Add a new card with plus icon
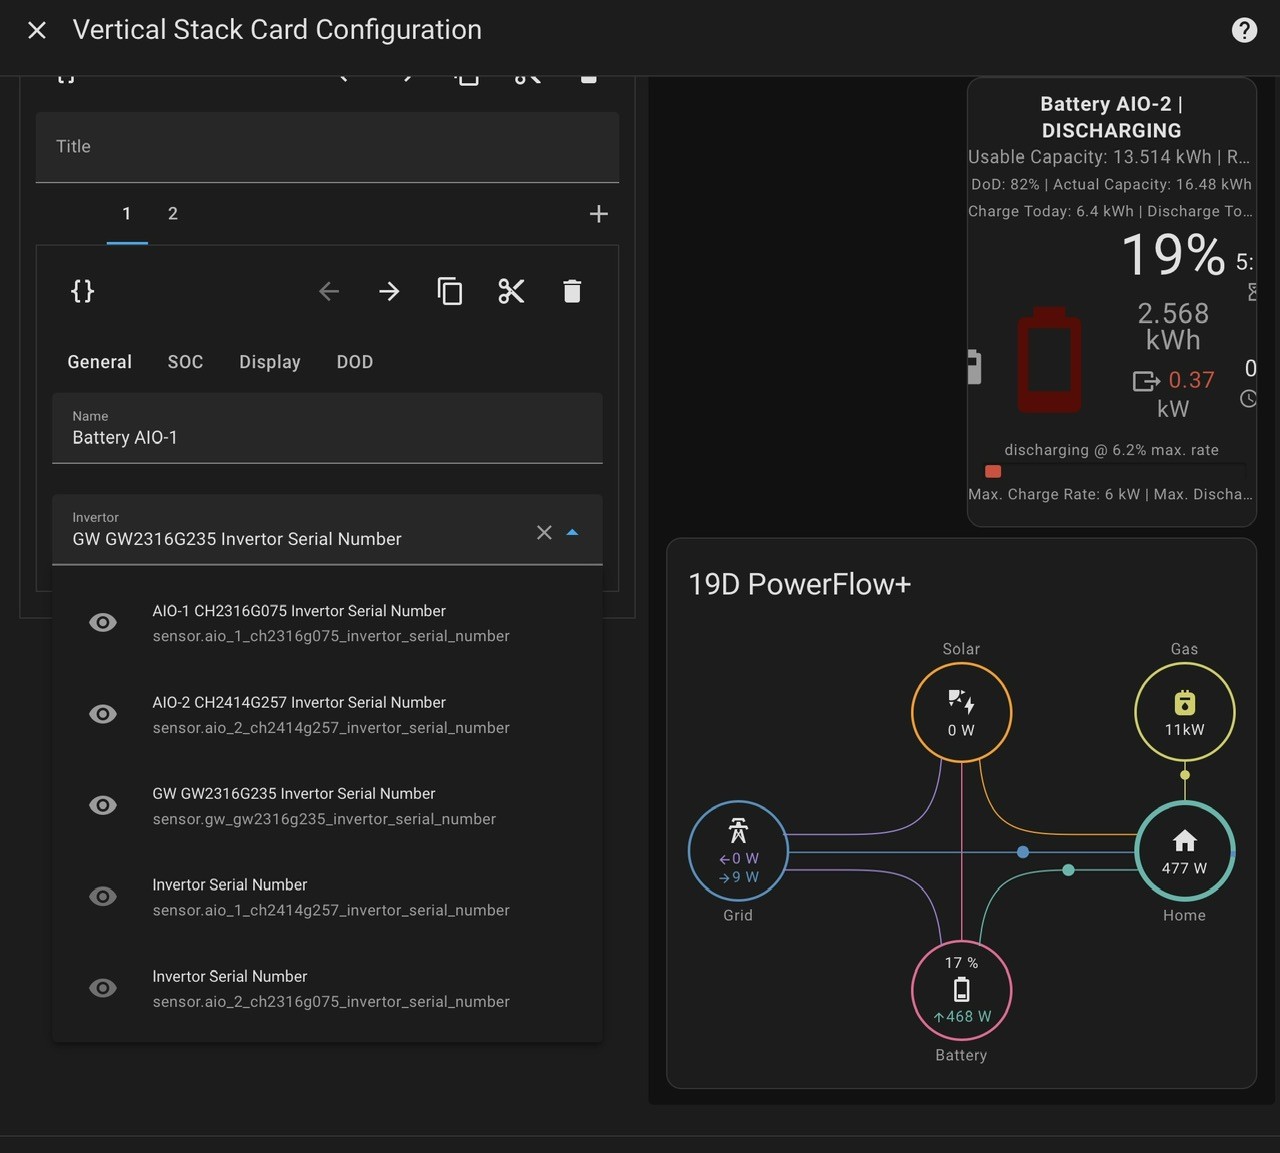The width and height of the screenshot is (1280, 1153). 598,213
